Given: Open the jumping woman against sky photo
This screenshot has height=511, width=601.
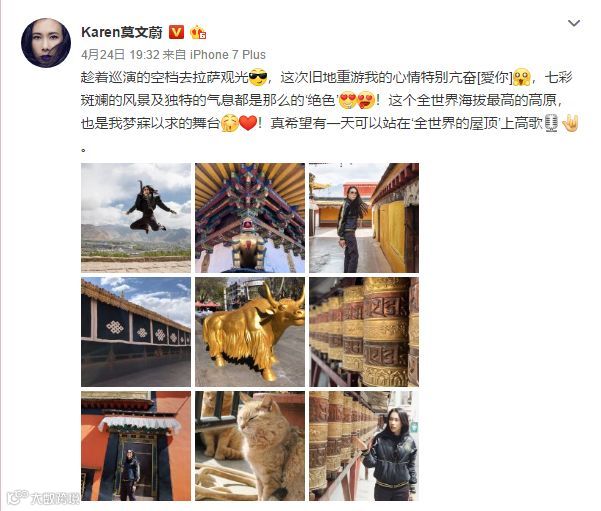Looking at the screenshot, I should click(x=136, y=218).
